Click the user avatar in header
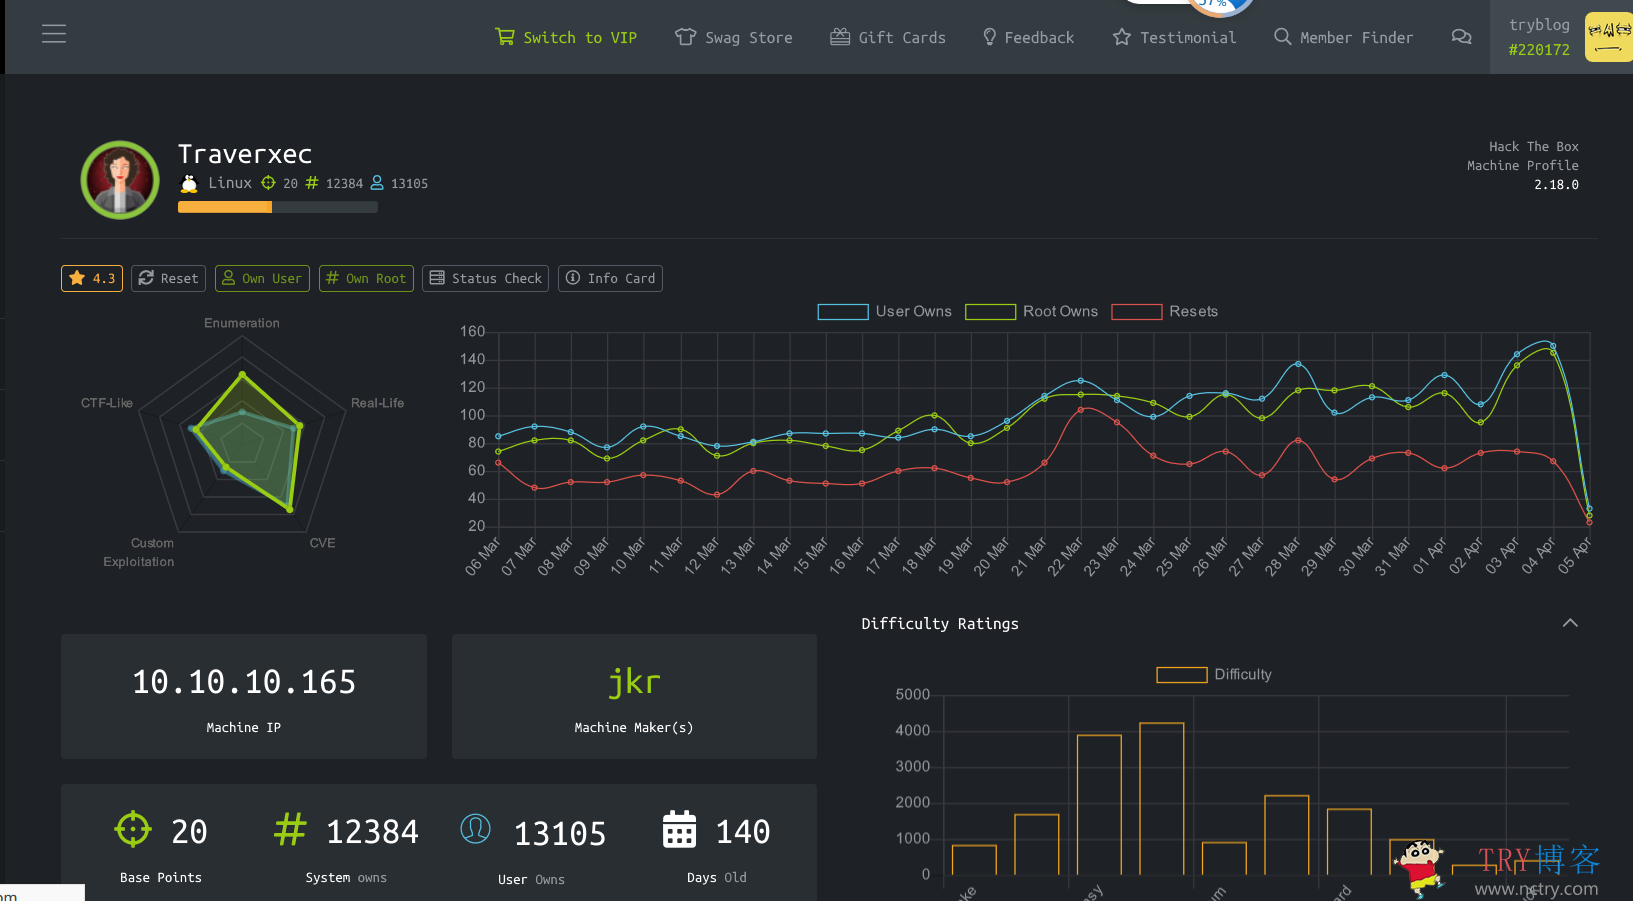This screenshot has width=1633, height=901. click(x=1609, y=37)
